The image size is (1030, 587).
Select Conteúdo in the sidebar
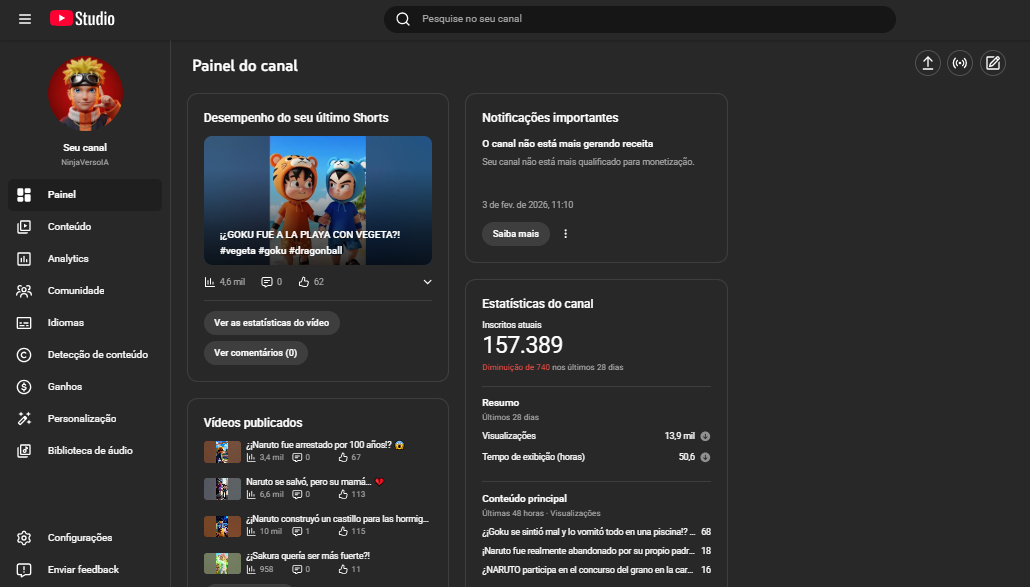pos(69,227)
